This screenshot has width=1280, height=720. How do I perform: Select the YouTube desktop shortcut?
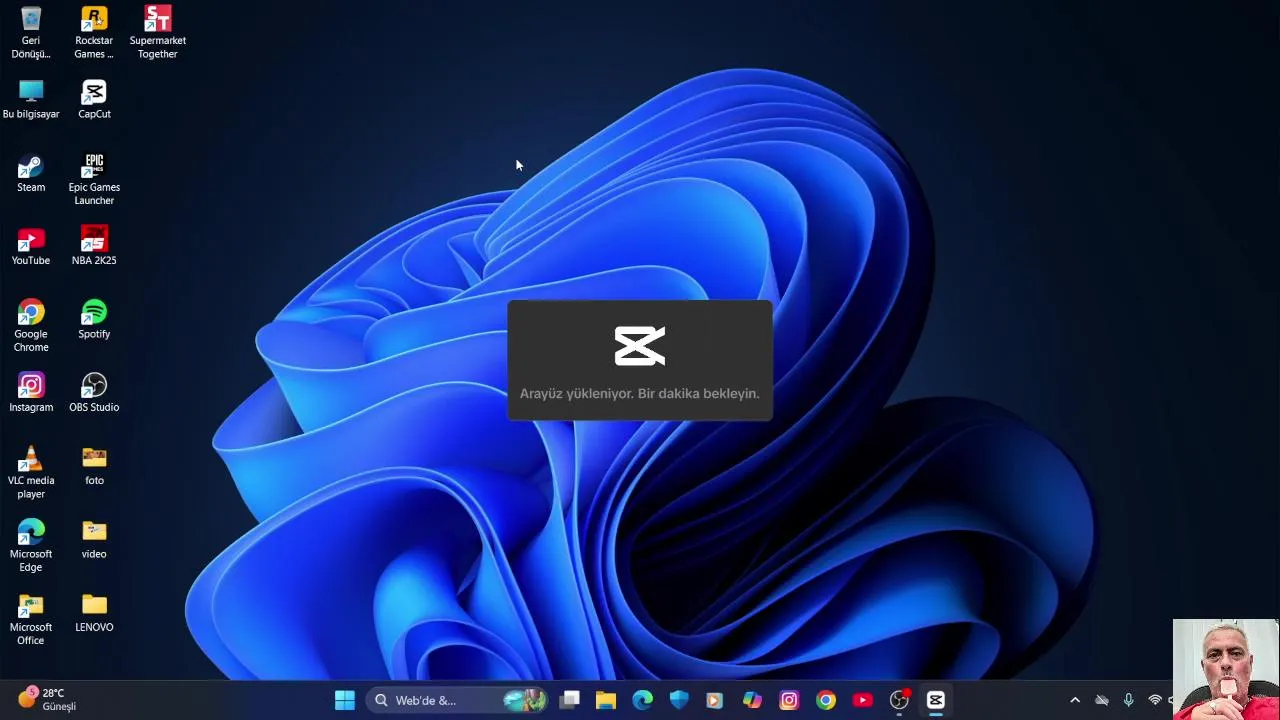click(31, 246)
